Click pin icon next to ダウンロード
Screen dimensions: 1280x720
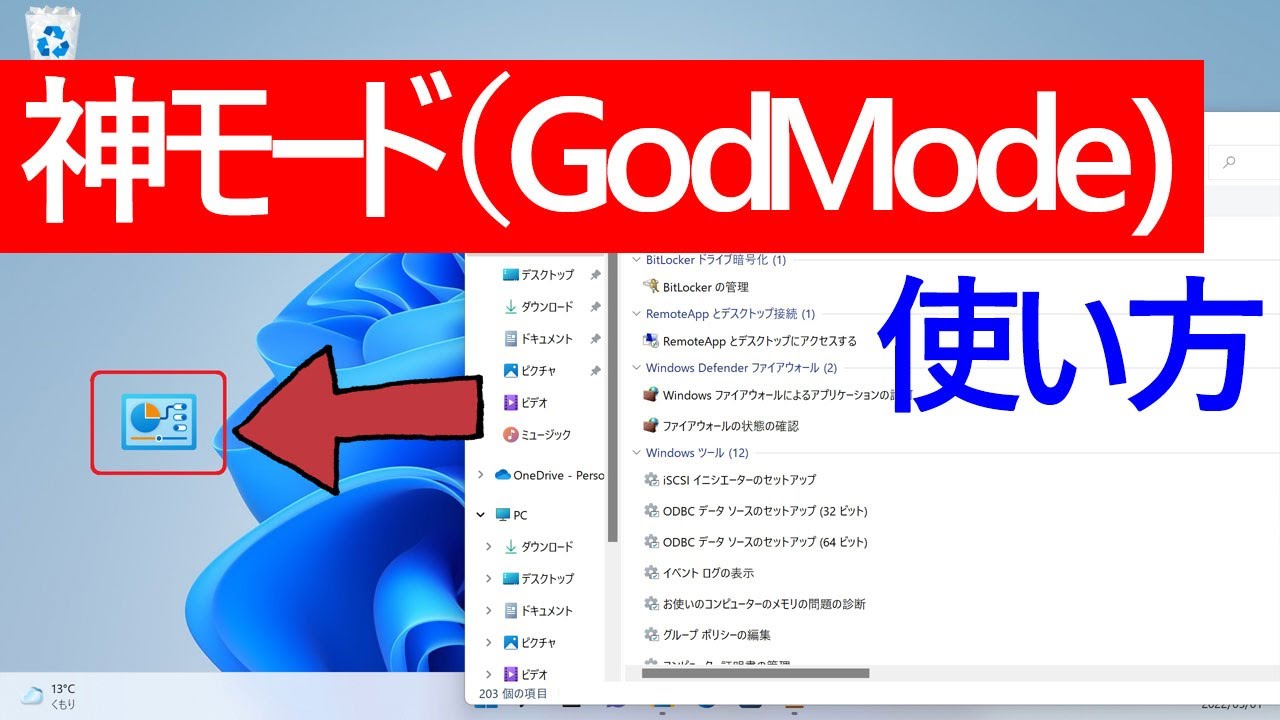[595, 307]
